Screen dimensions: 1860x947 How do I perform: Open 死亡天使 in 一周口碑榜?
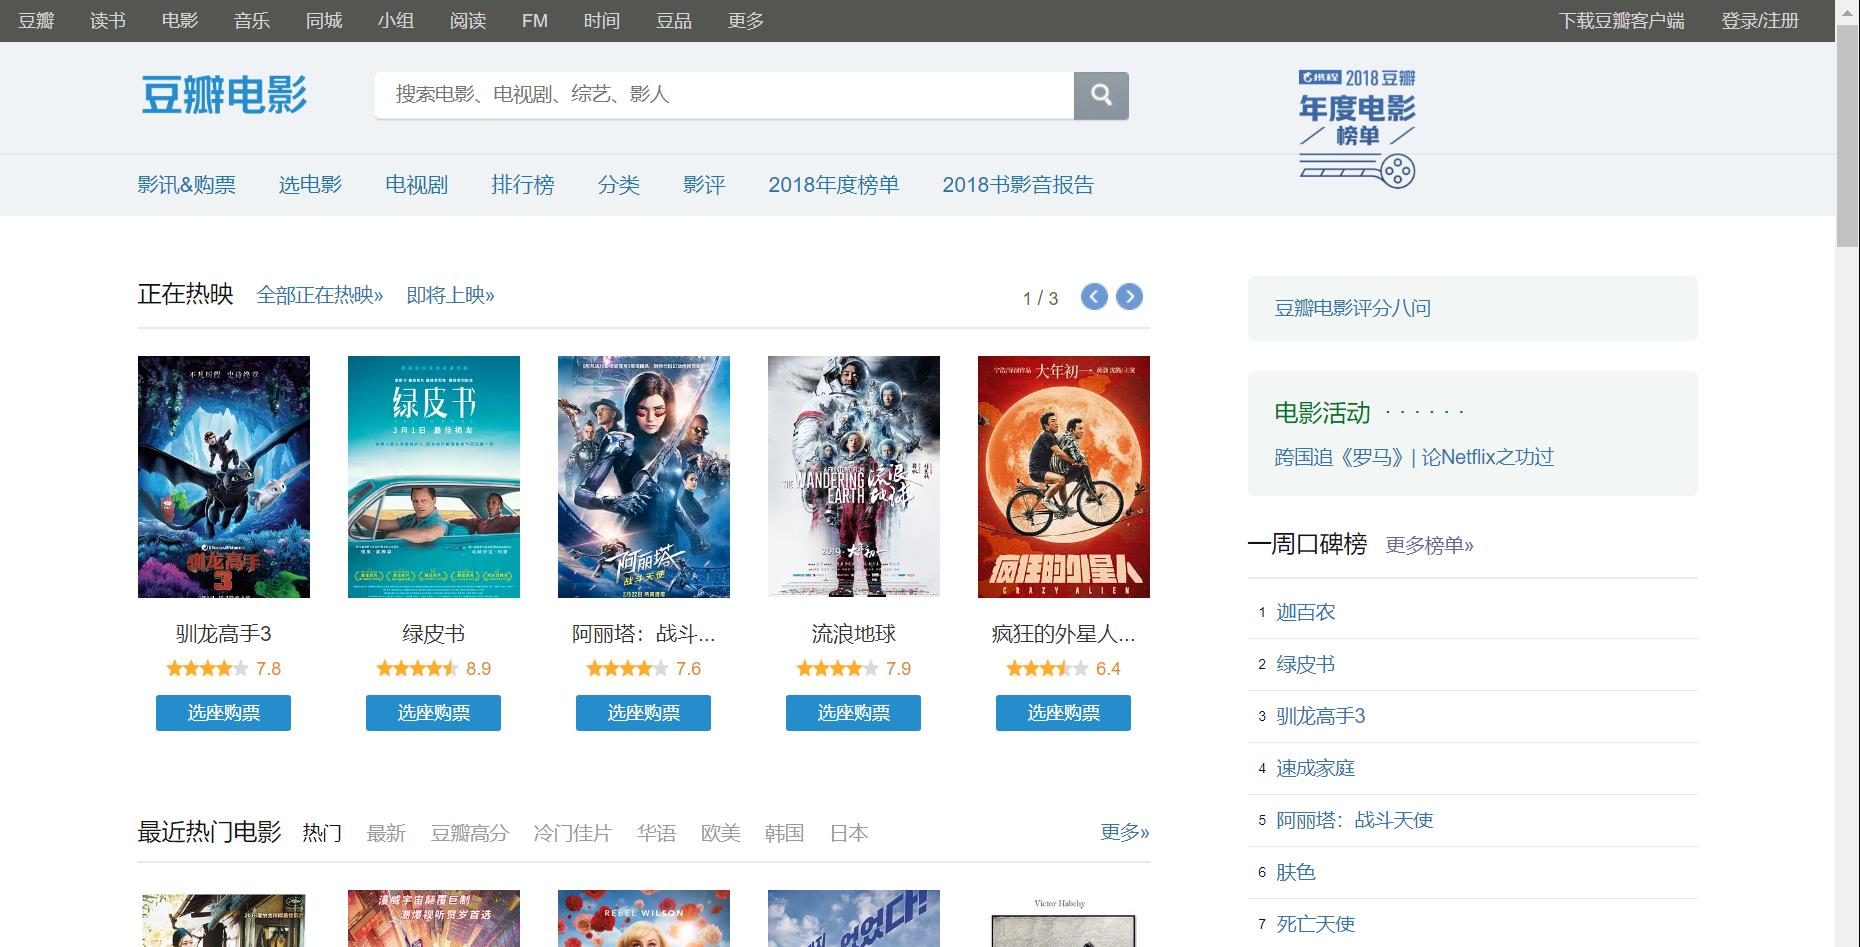coord(1316,924)
